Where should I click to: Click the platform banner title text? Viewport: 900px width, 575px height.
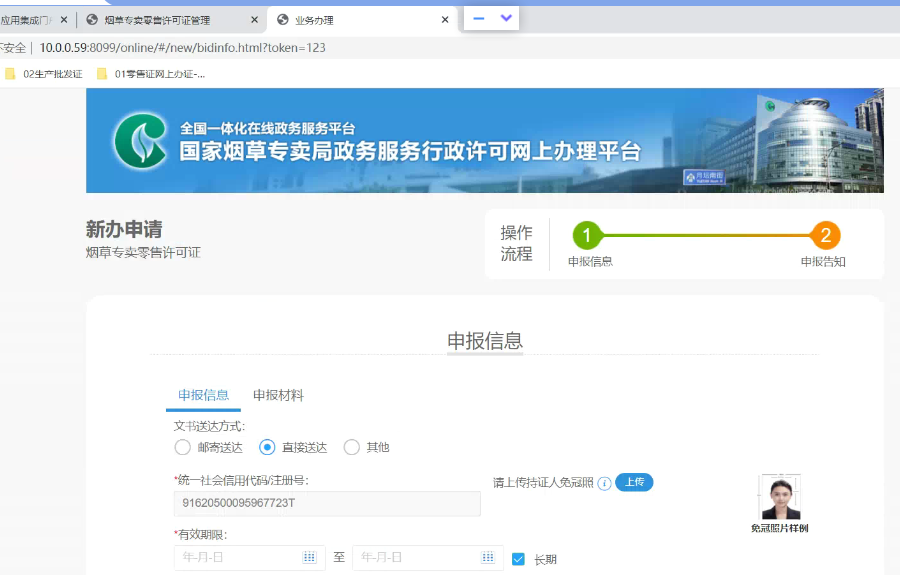[410, 151]
